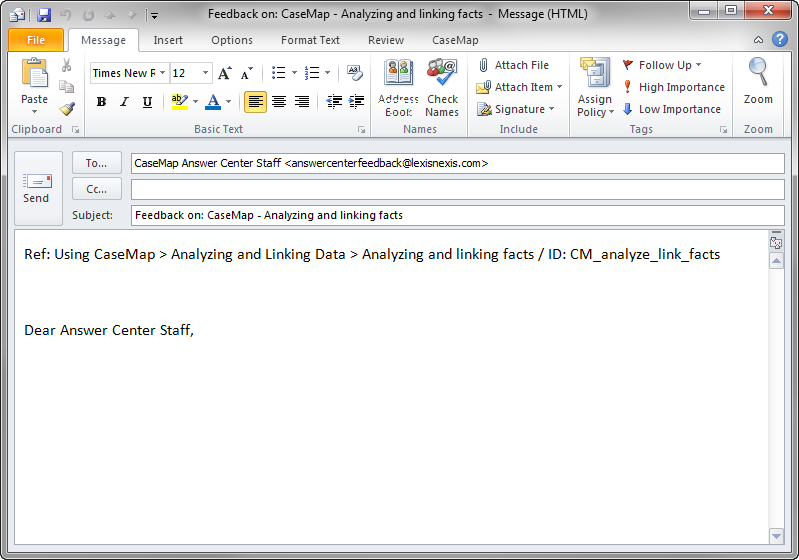The height and width of the screenshot is (560, 799).
Task: Expand the Signature dropdown
Action: click(x=551, y=109)
